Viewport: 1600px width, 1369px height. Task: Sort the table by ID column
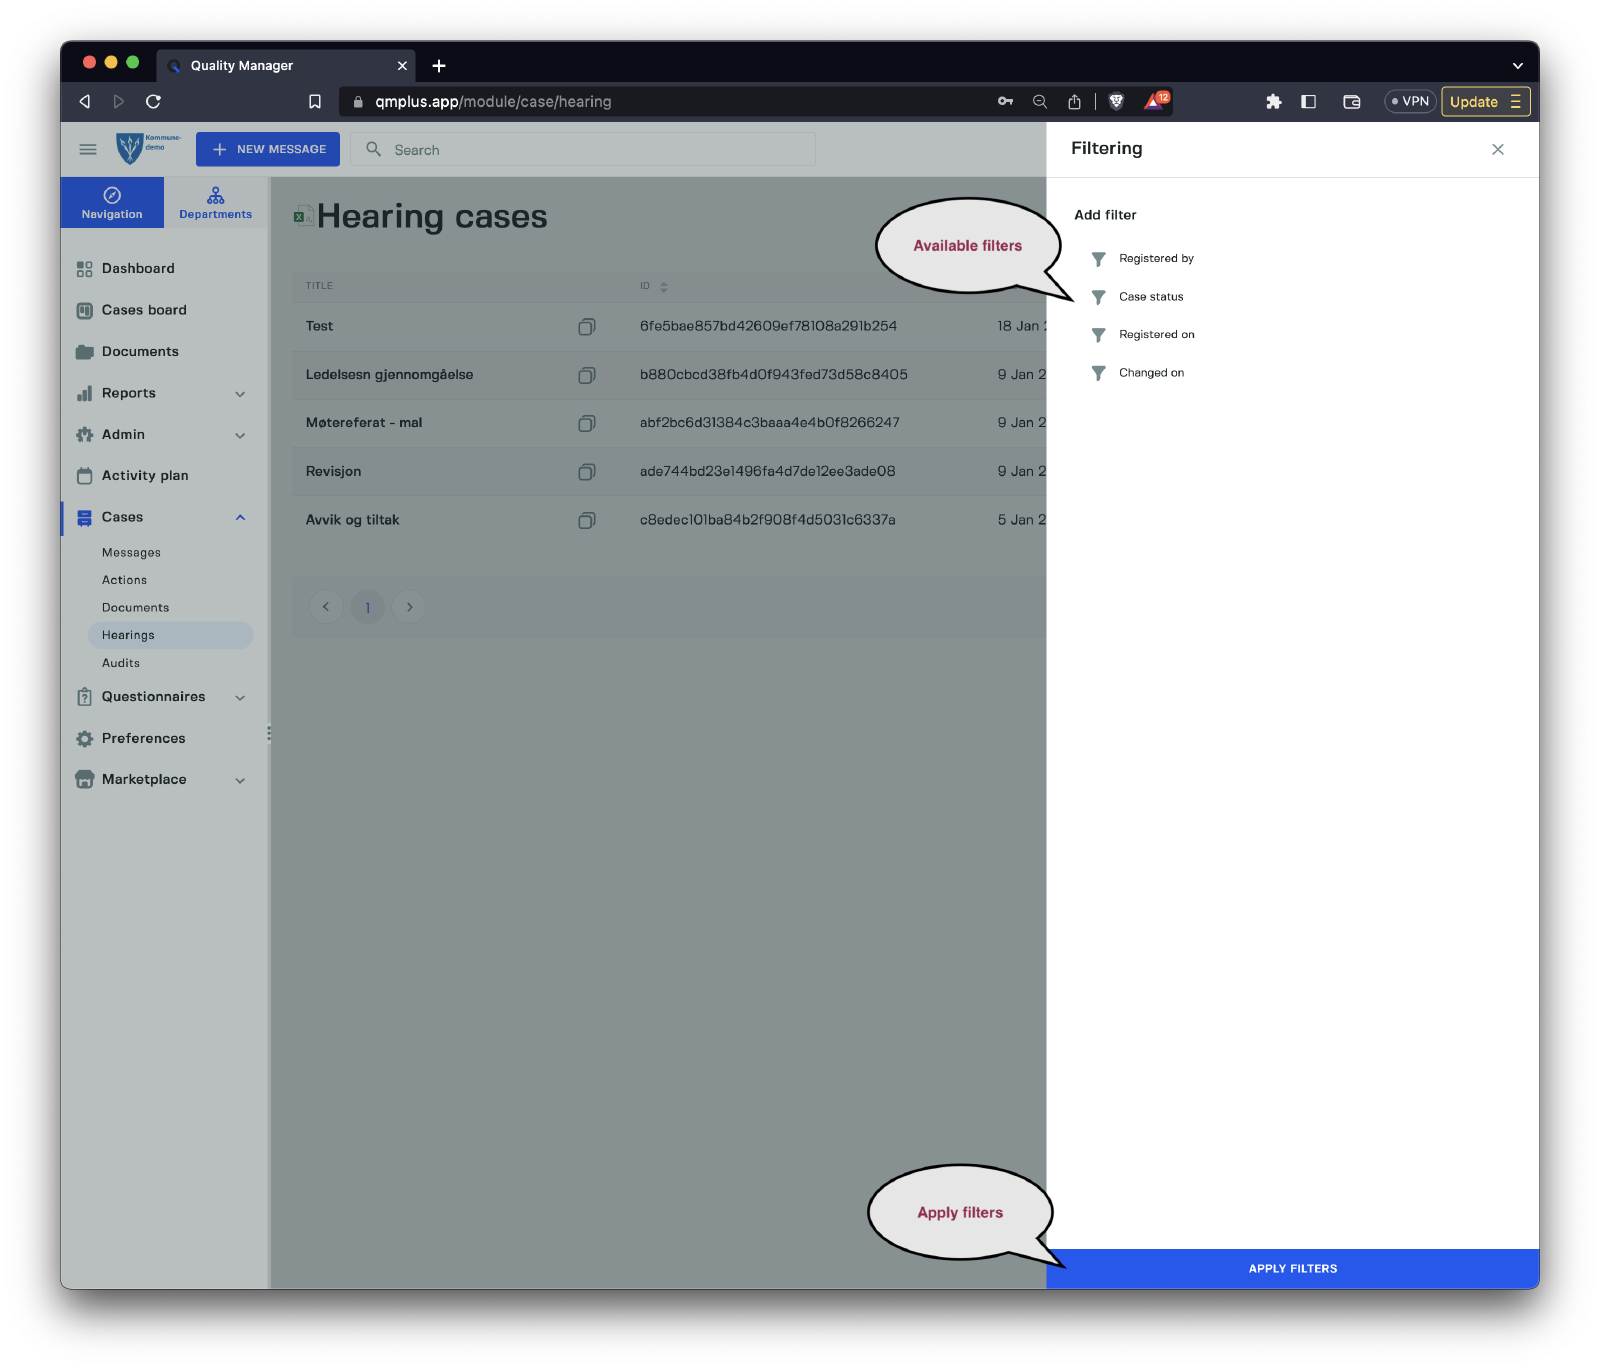pyautogui.click(x=663, y=287)
